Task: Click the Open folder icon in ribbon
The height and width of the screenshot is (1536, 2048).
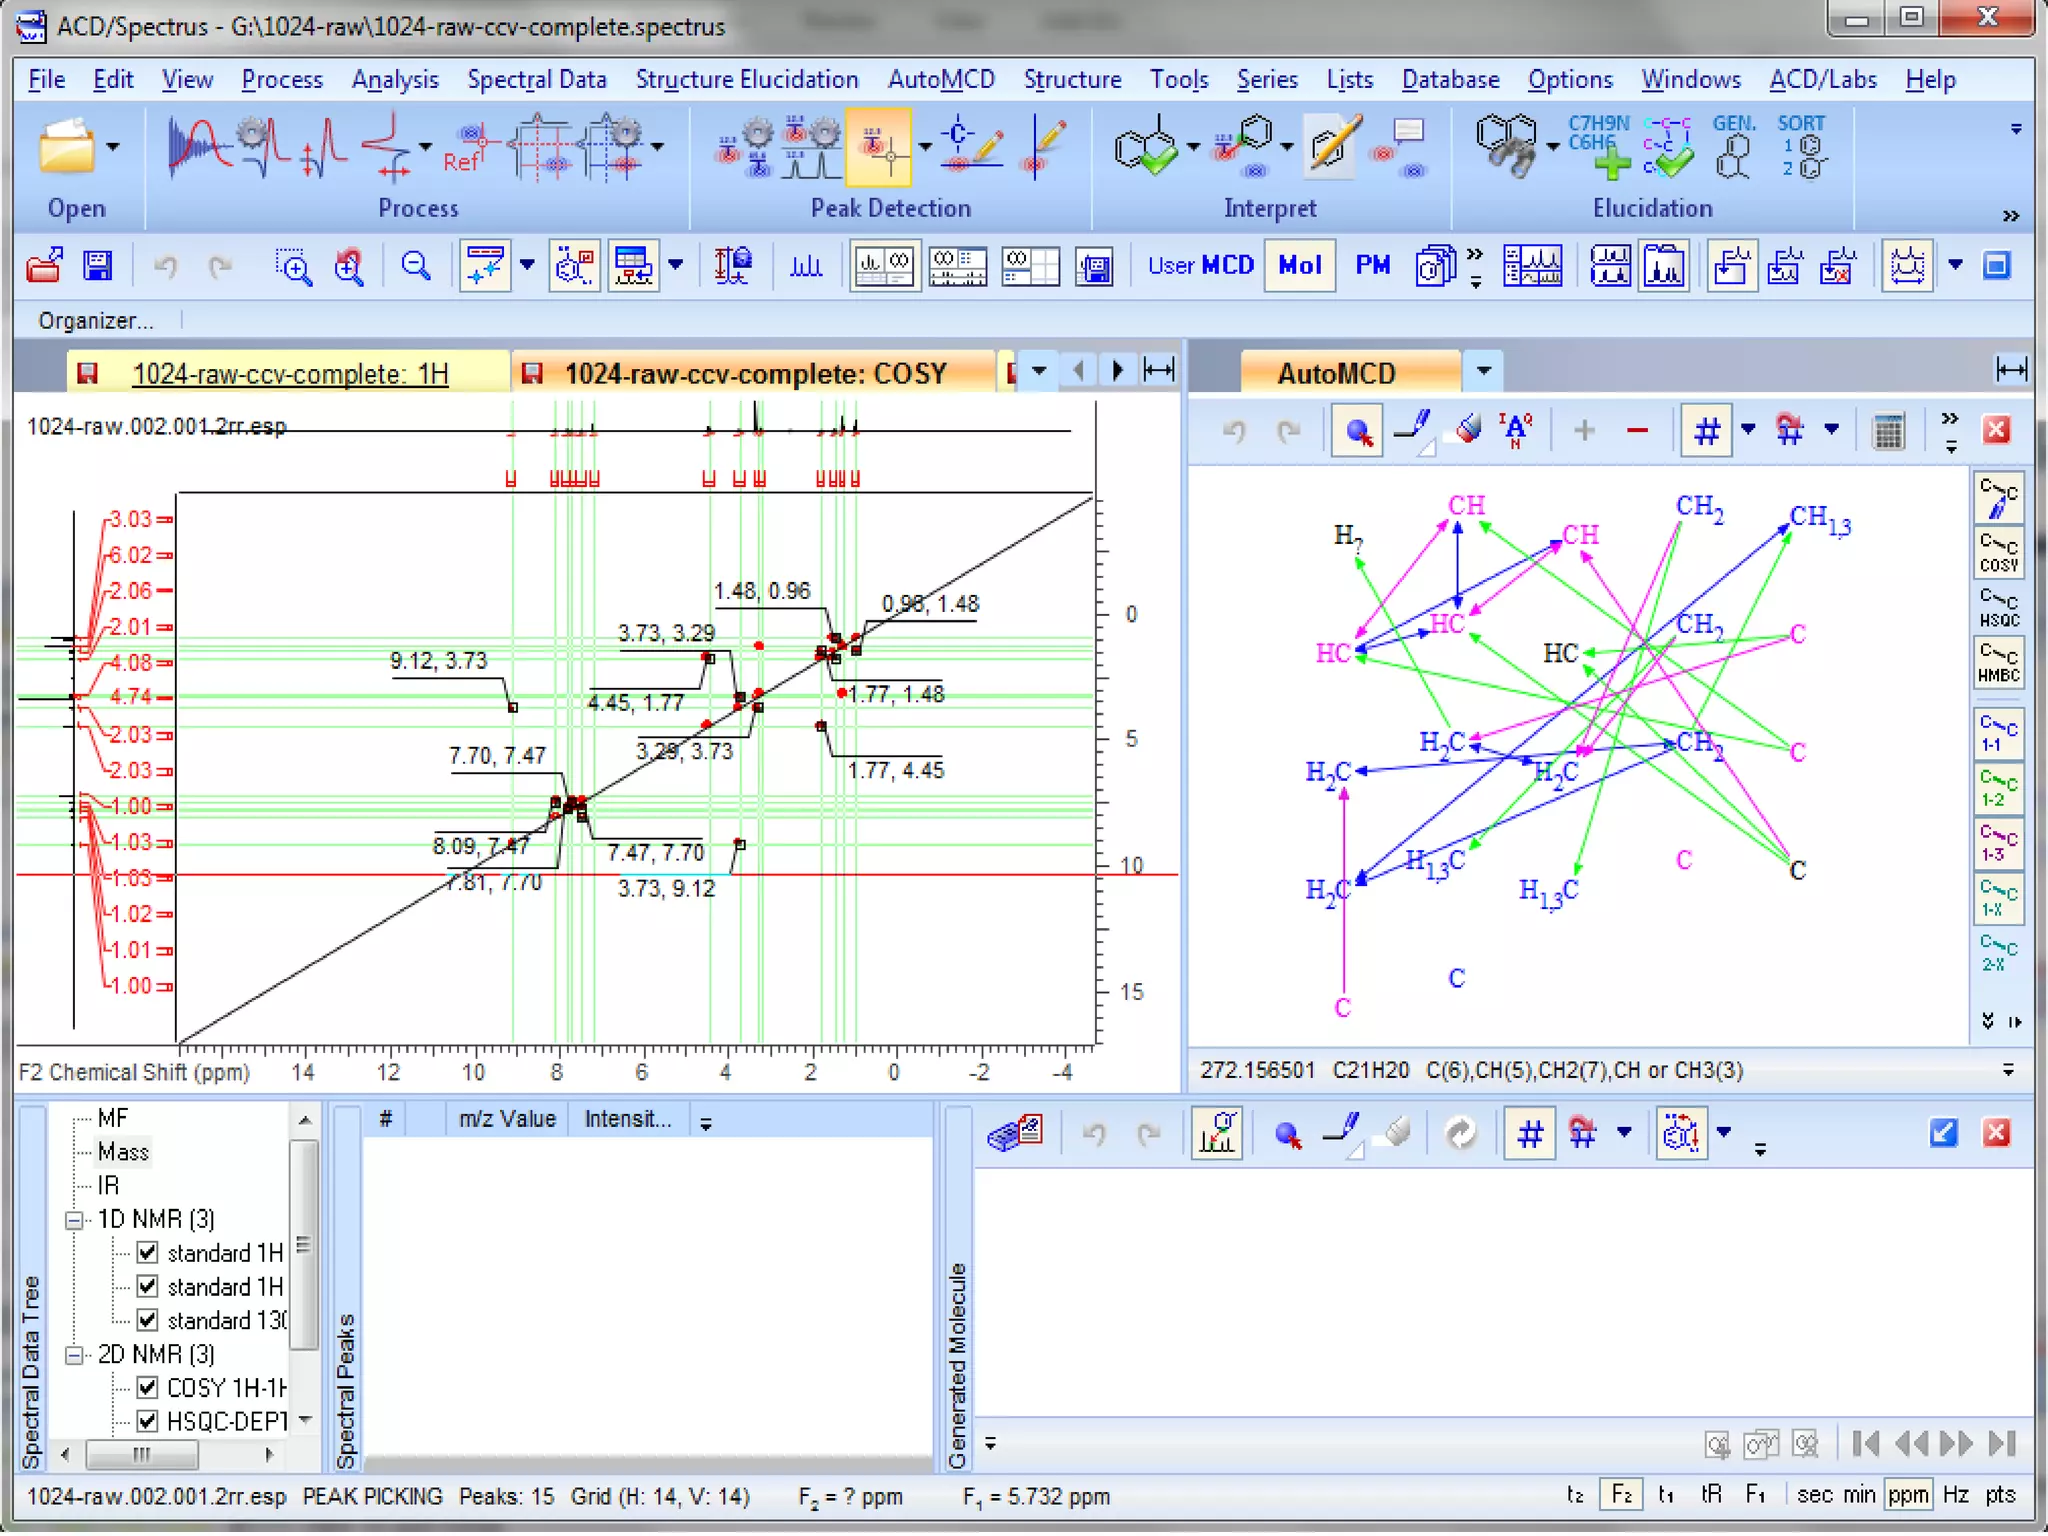Action: point(66,148)
